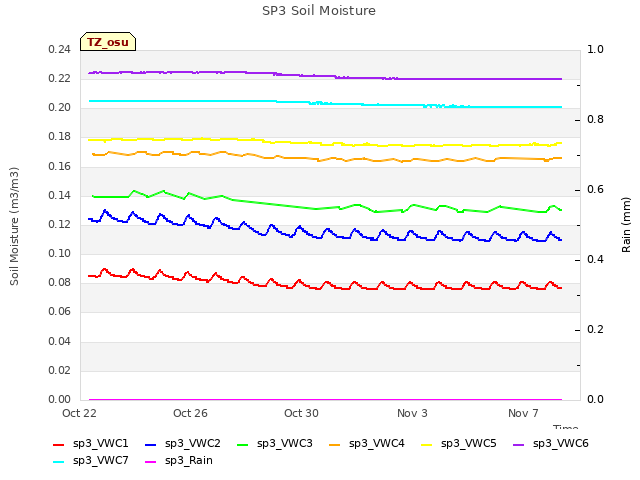Image resolution: width=640 pixels, height=480 pixels.
Task: Click the Oct 26 x-axis tick label
Action: click(x=190, y=413)
